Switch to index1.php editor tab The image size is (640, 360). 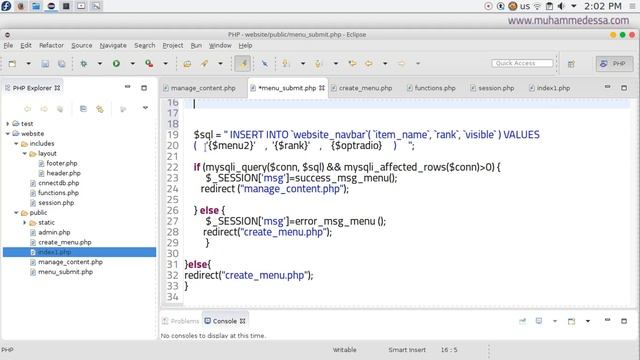pos(549,88)
